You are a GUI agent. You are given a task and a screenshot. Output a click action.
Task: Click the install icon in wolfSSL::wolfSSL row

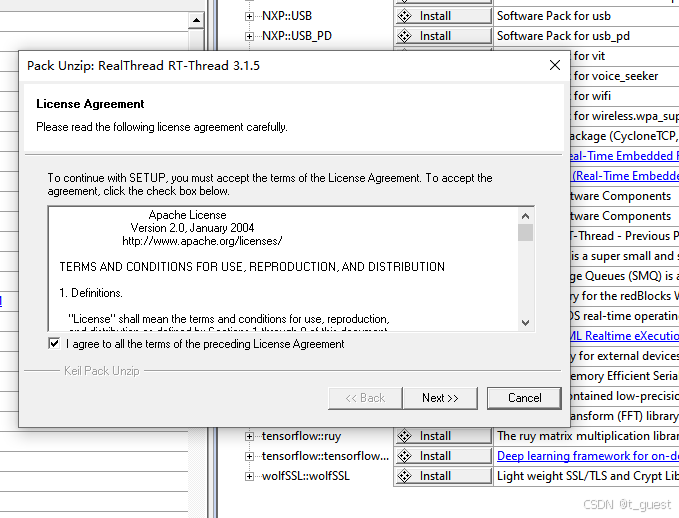point(404,476)
